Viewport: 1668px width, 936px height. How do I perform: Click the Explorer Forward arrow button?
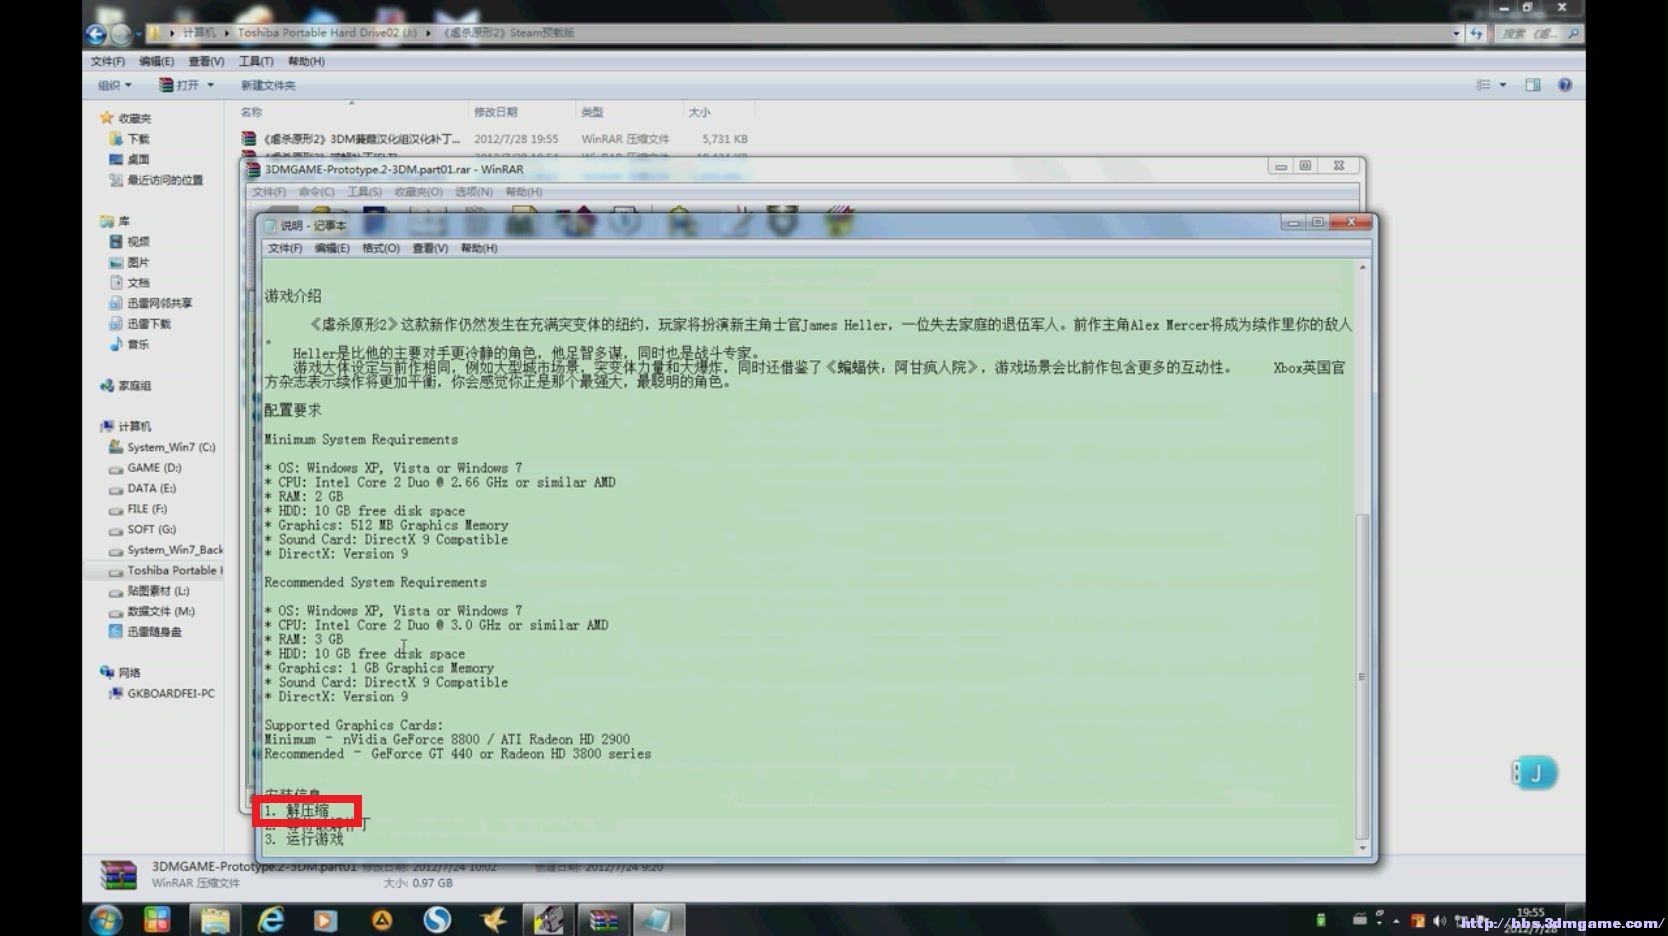121,34
